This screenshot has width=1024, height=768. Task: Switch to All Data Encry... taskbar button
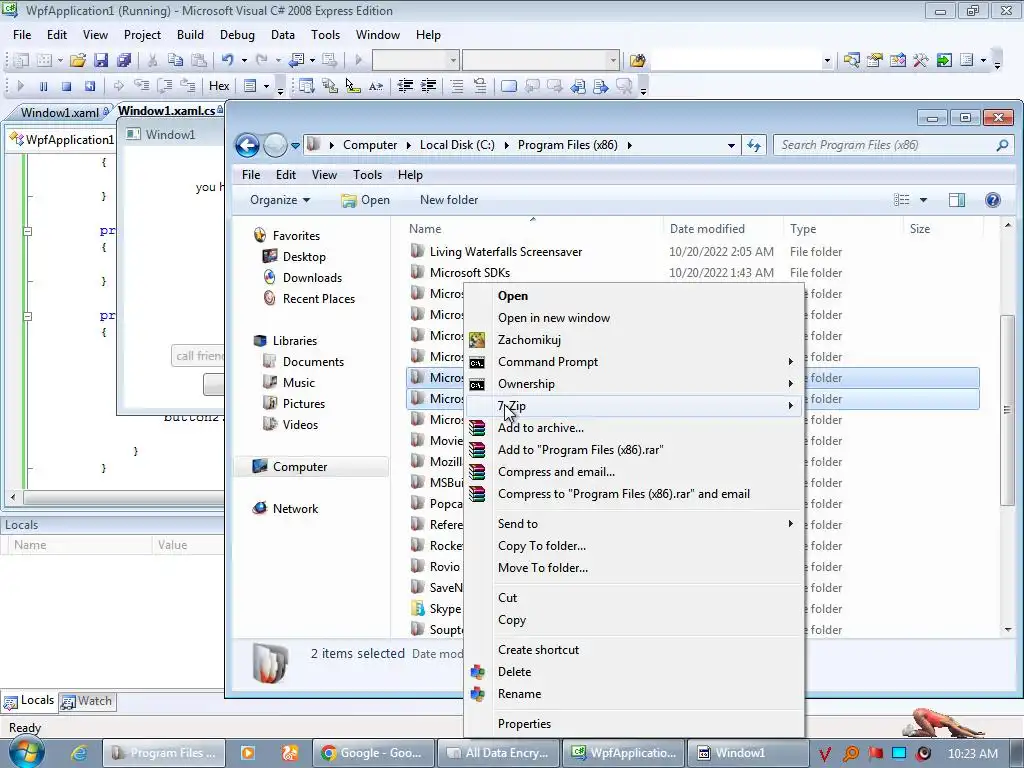tap(498, 753)
